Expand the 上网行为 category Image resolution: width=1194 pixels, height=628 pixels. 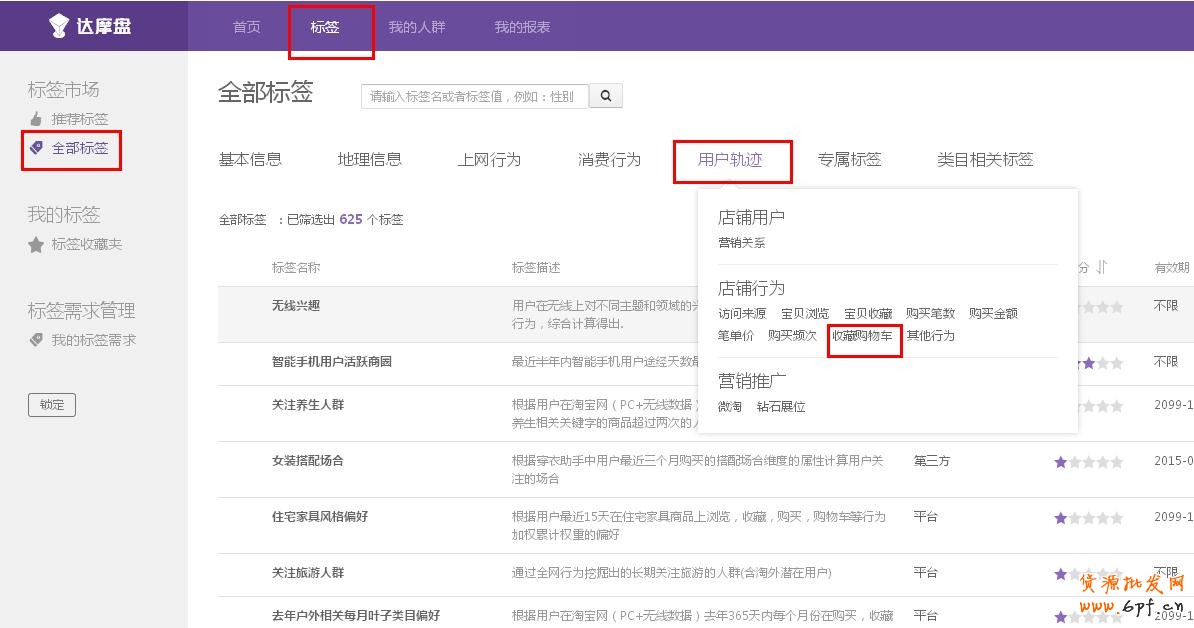489,160
